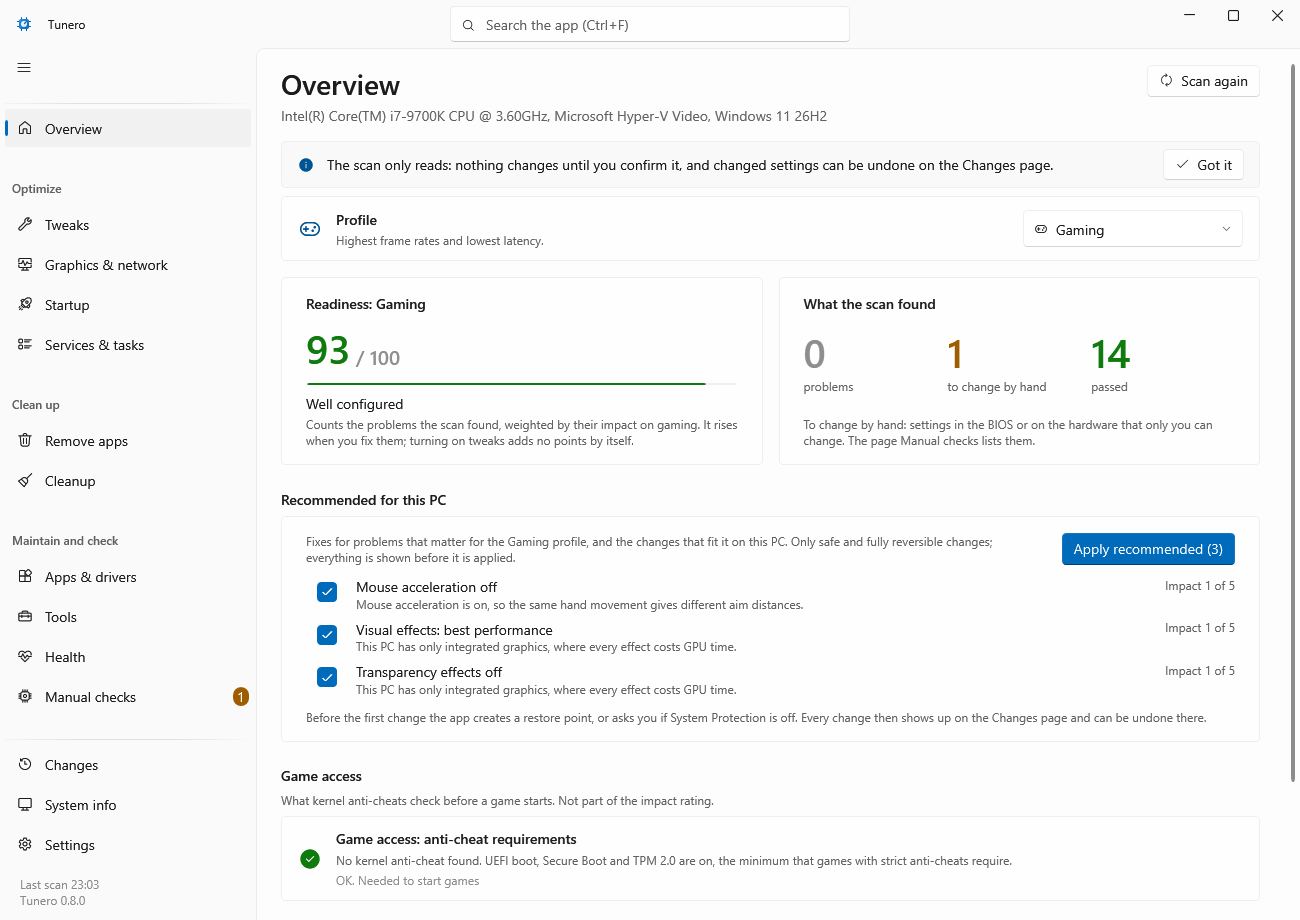Click the Startup flag icon

coord(25,305)
